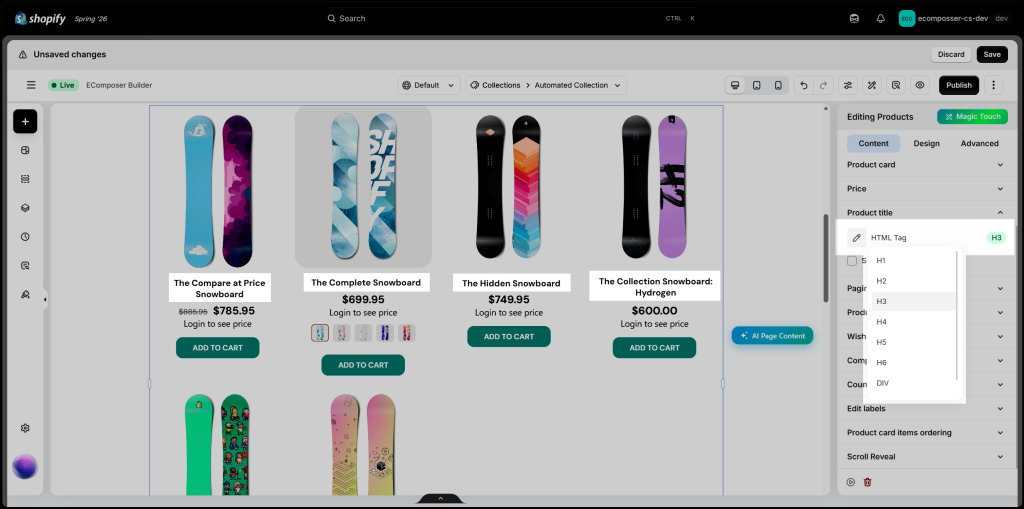Open the Default language dropdown
The height and width of the screenshot is (509, 1024).
point(429,85)
